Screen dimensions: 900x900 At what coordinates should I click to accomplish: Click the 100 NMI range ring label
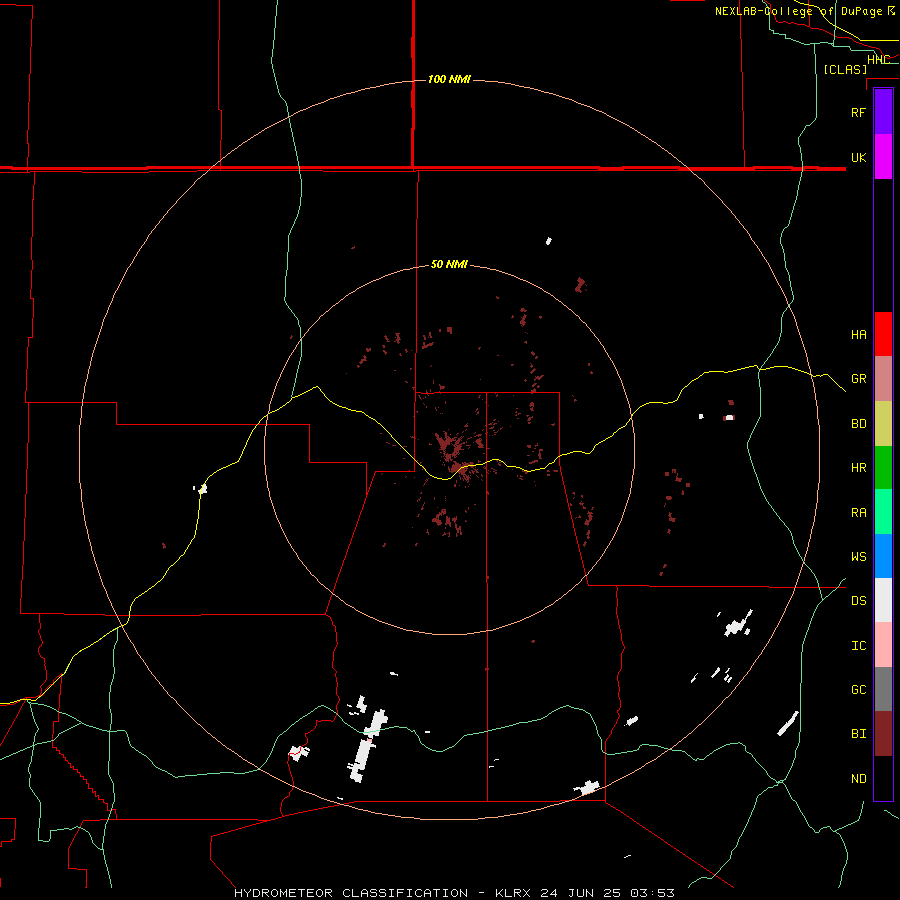pyautogui.click(x=449, y=79)
